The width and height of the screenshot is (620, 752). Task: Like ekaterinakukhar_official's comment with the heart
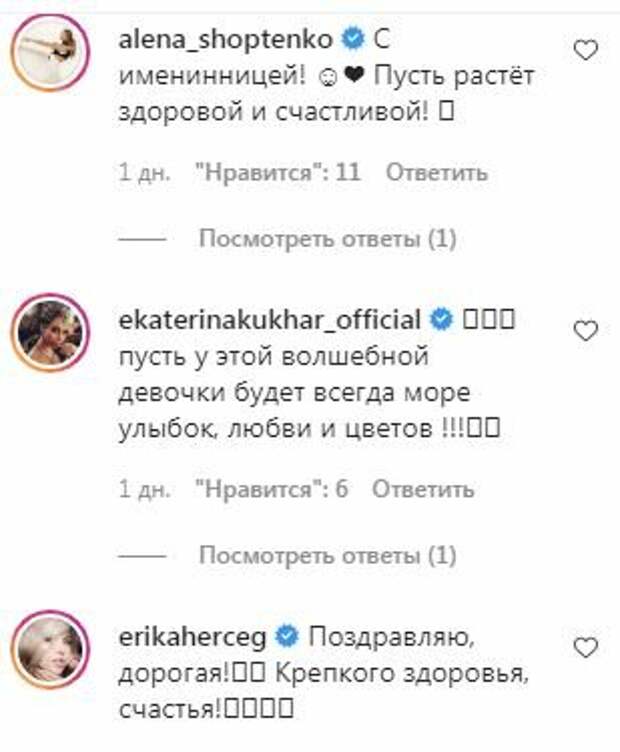click(586, 331)
